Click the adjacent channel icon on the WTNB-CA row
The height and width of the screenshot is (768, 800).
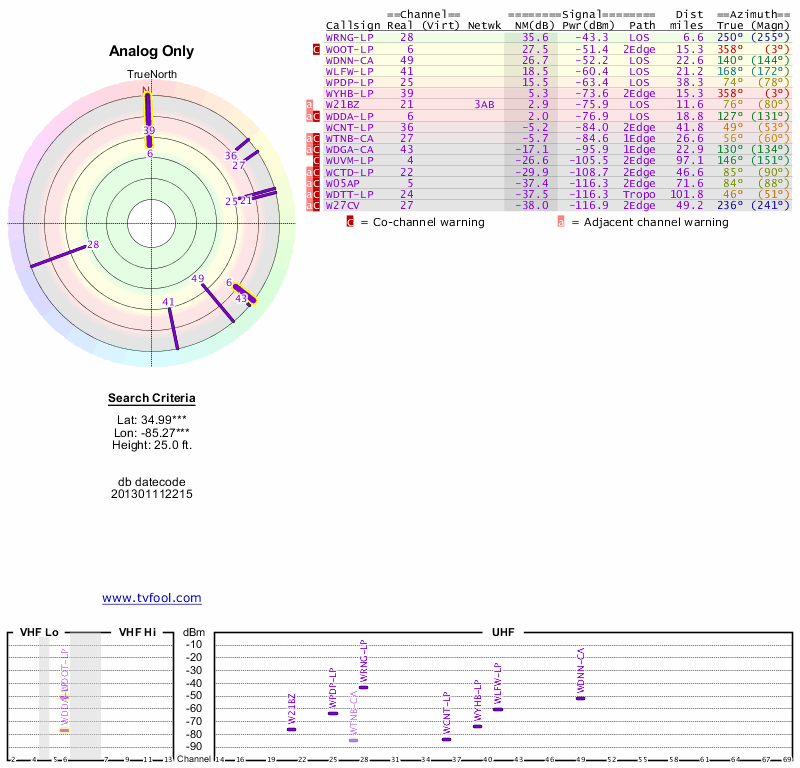click(x=310, y=138)
